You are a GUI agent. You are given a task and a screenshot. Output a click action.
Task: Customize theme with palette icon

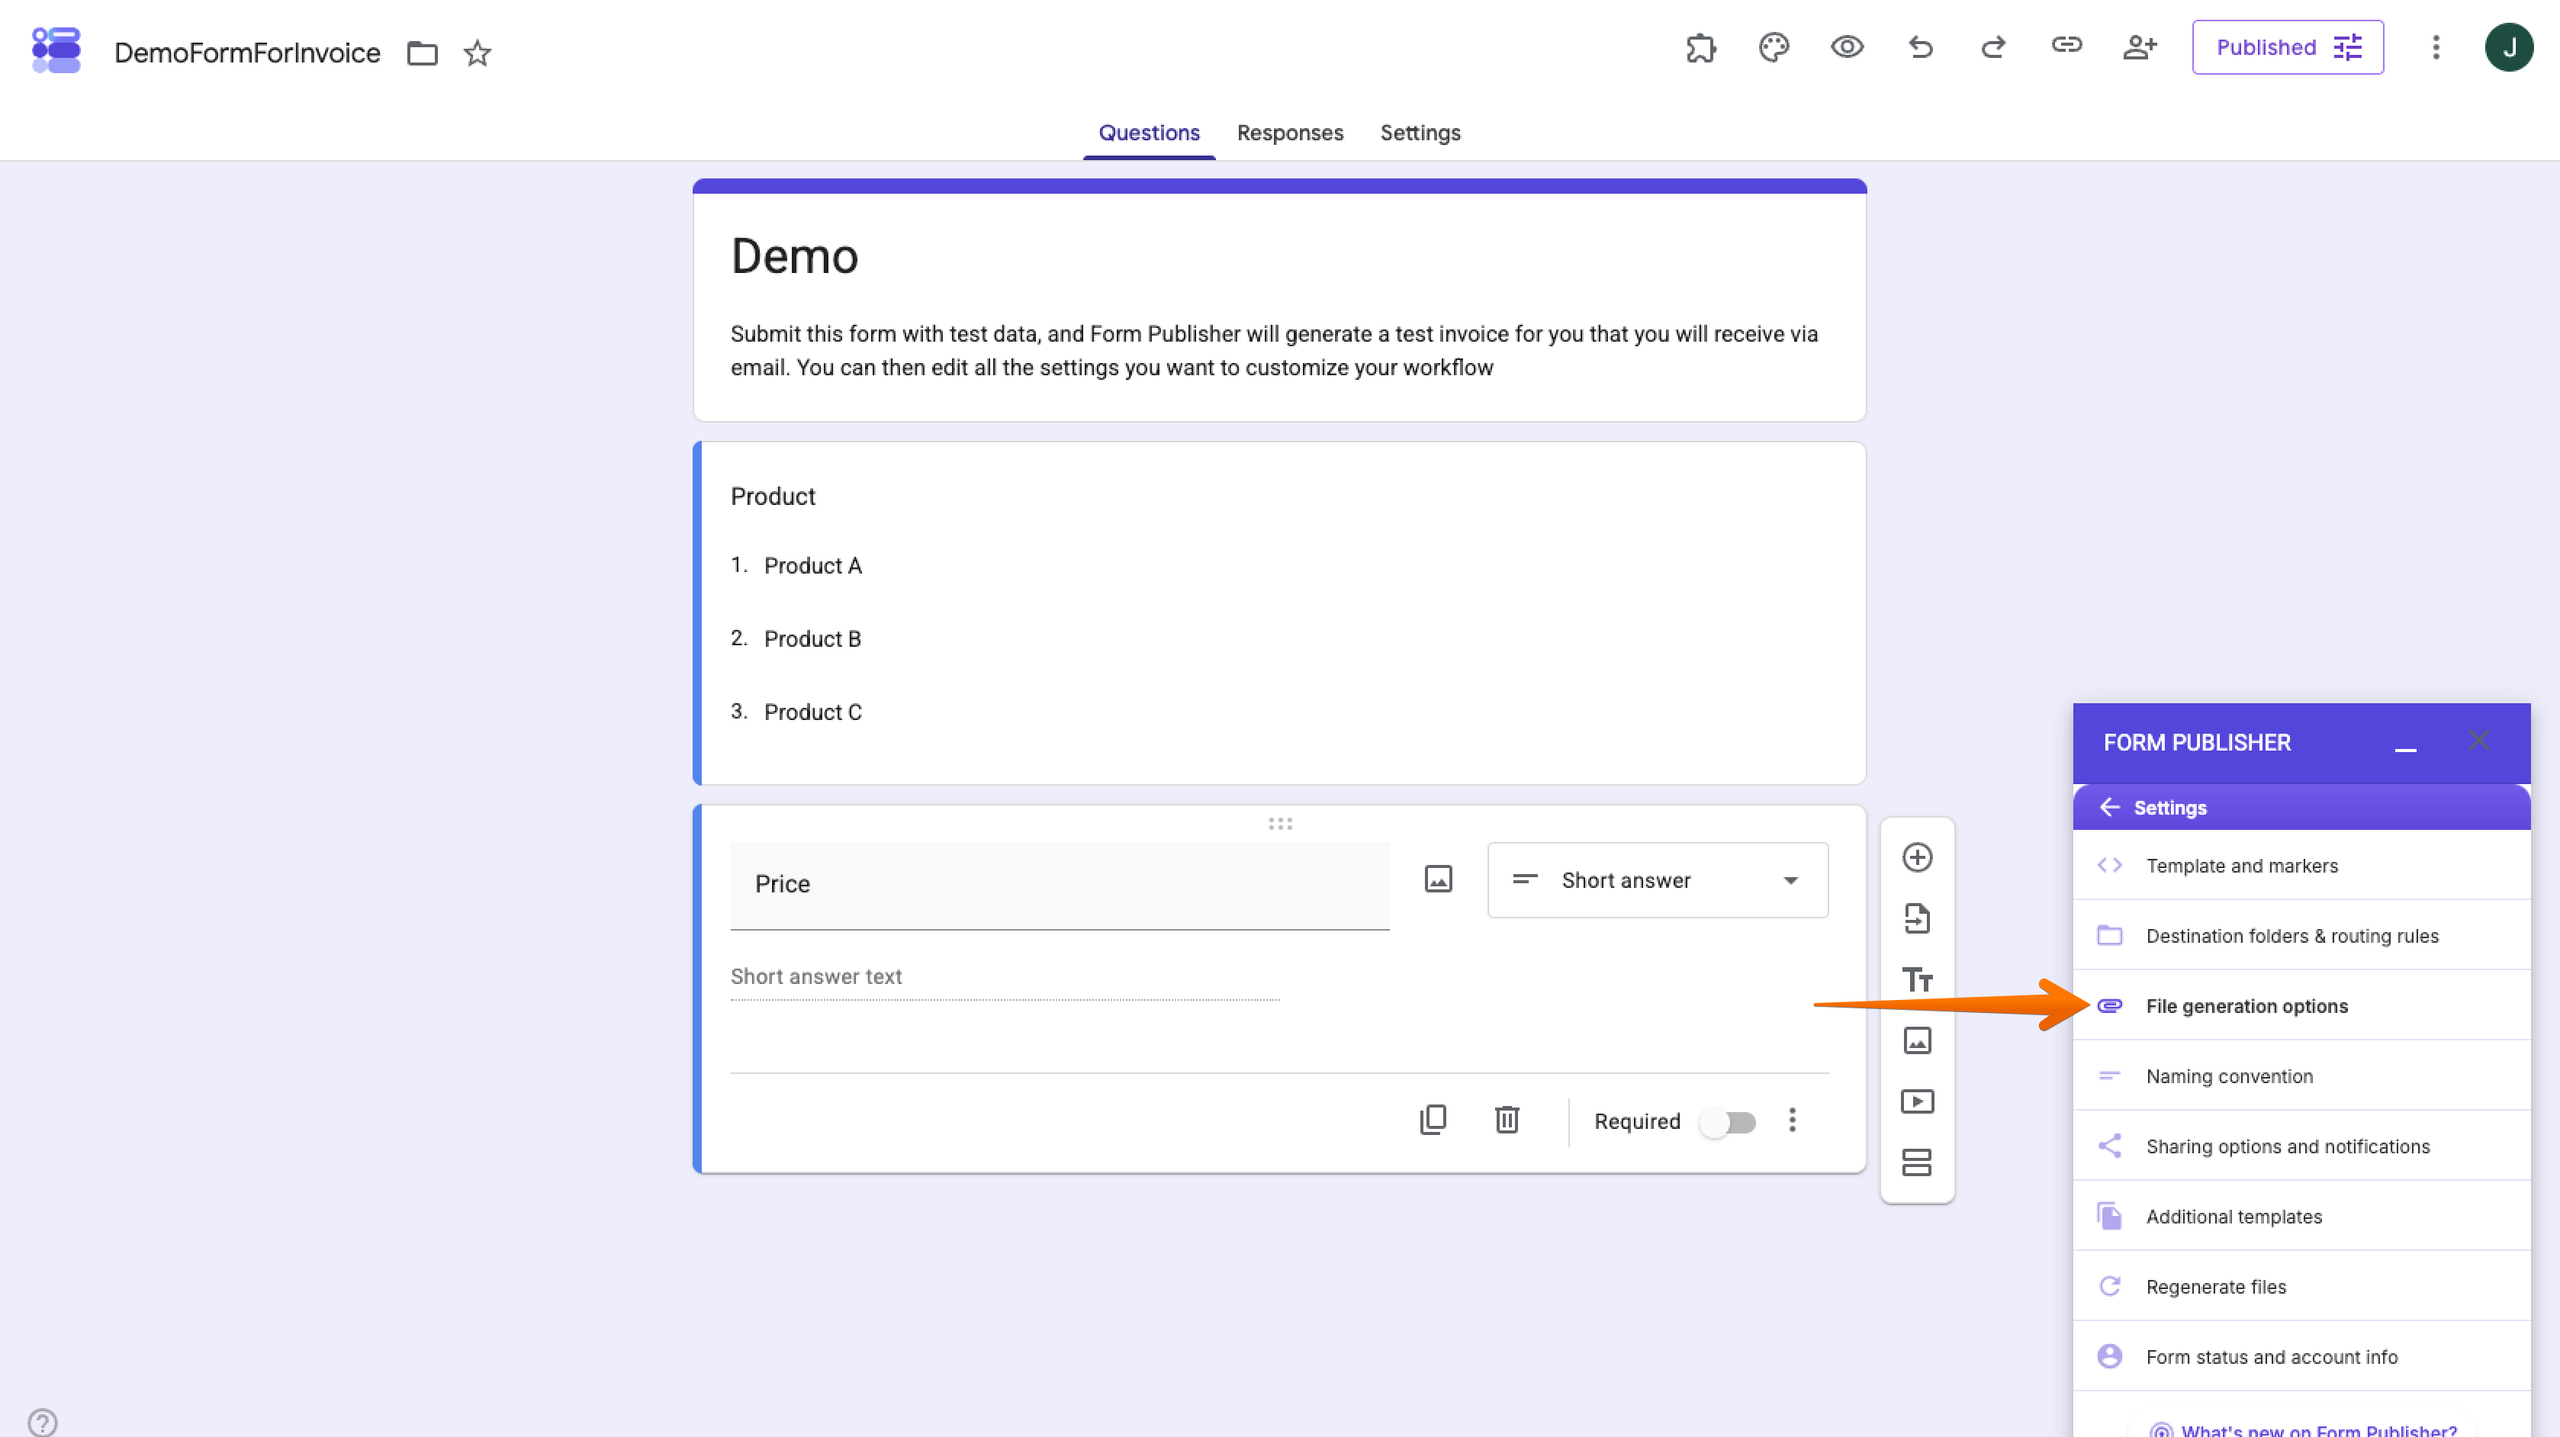[1773, 47]
